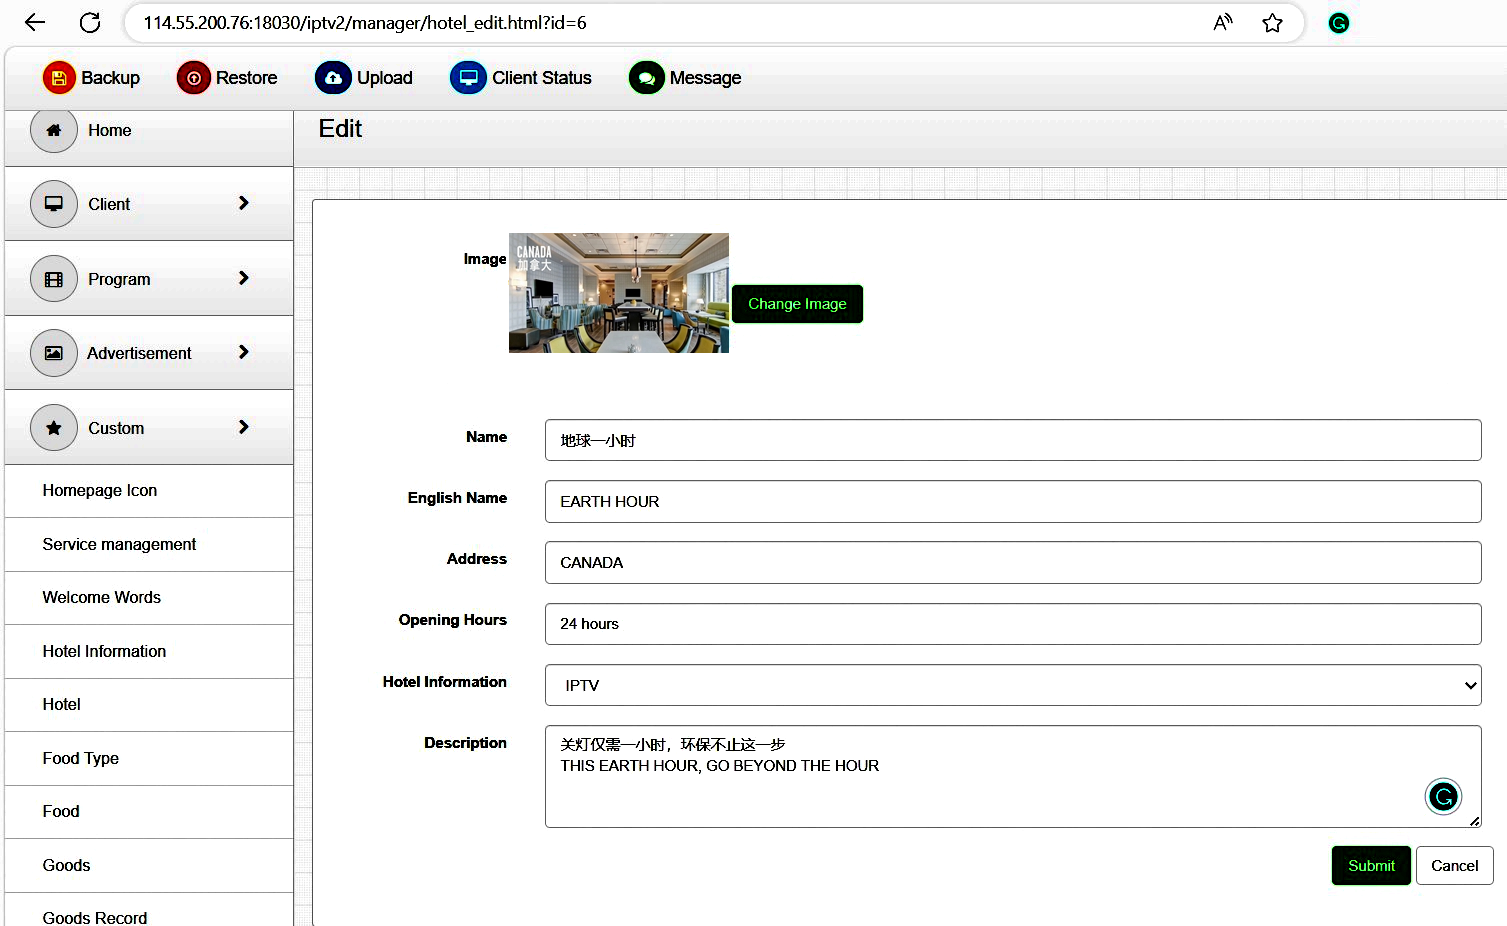1507x926 pixels.
Task: Click the Advertisement picture icon in sidebar
Action: [x=54, y=353]
